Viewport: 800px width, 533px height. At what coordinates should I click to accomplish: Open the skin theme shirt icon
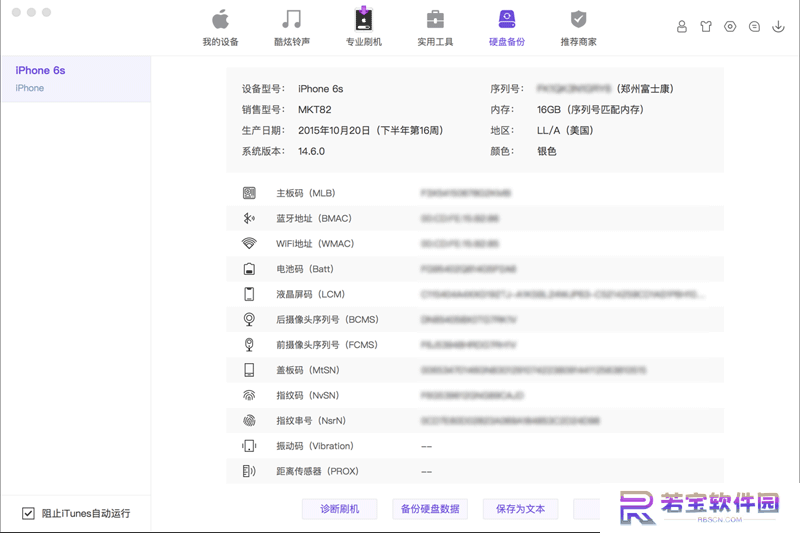click(706, 27)
